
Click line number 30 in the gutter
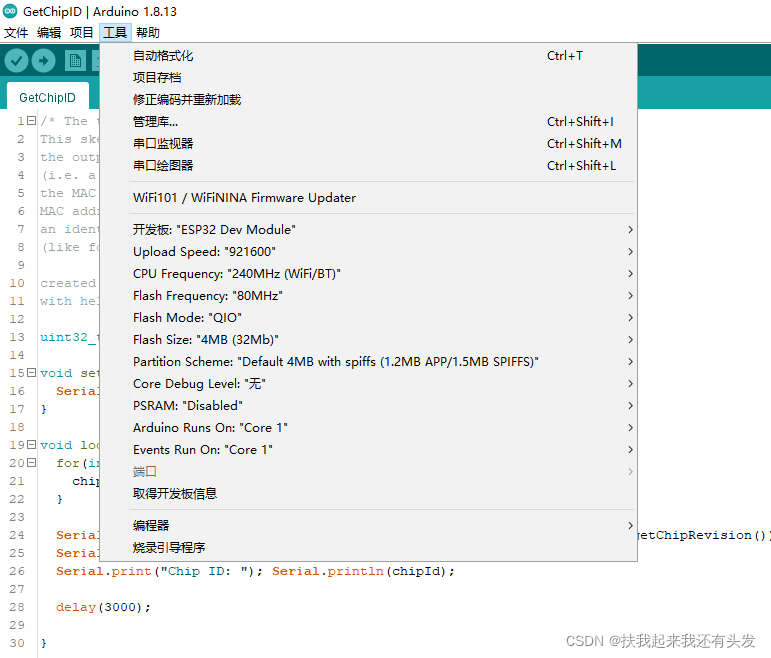pyautogui.click(x=17, y=643)
